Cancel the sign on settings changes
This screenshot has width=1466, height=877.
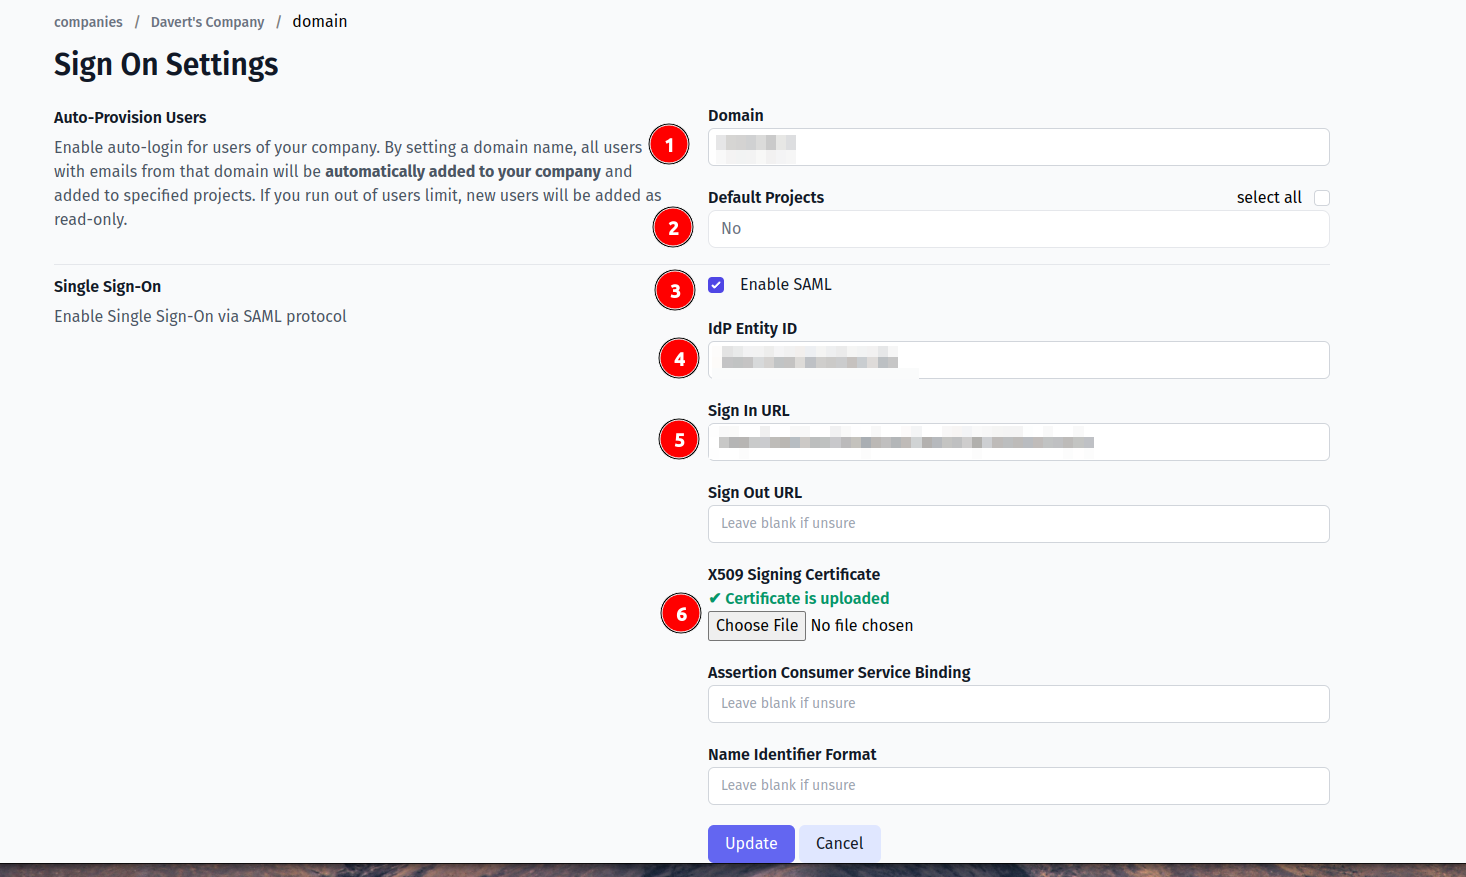point(839,843)
